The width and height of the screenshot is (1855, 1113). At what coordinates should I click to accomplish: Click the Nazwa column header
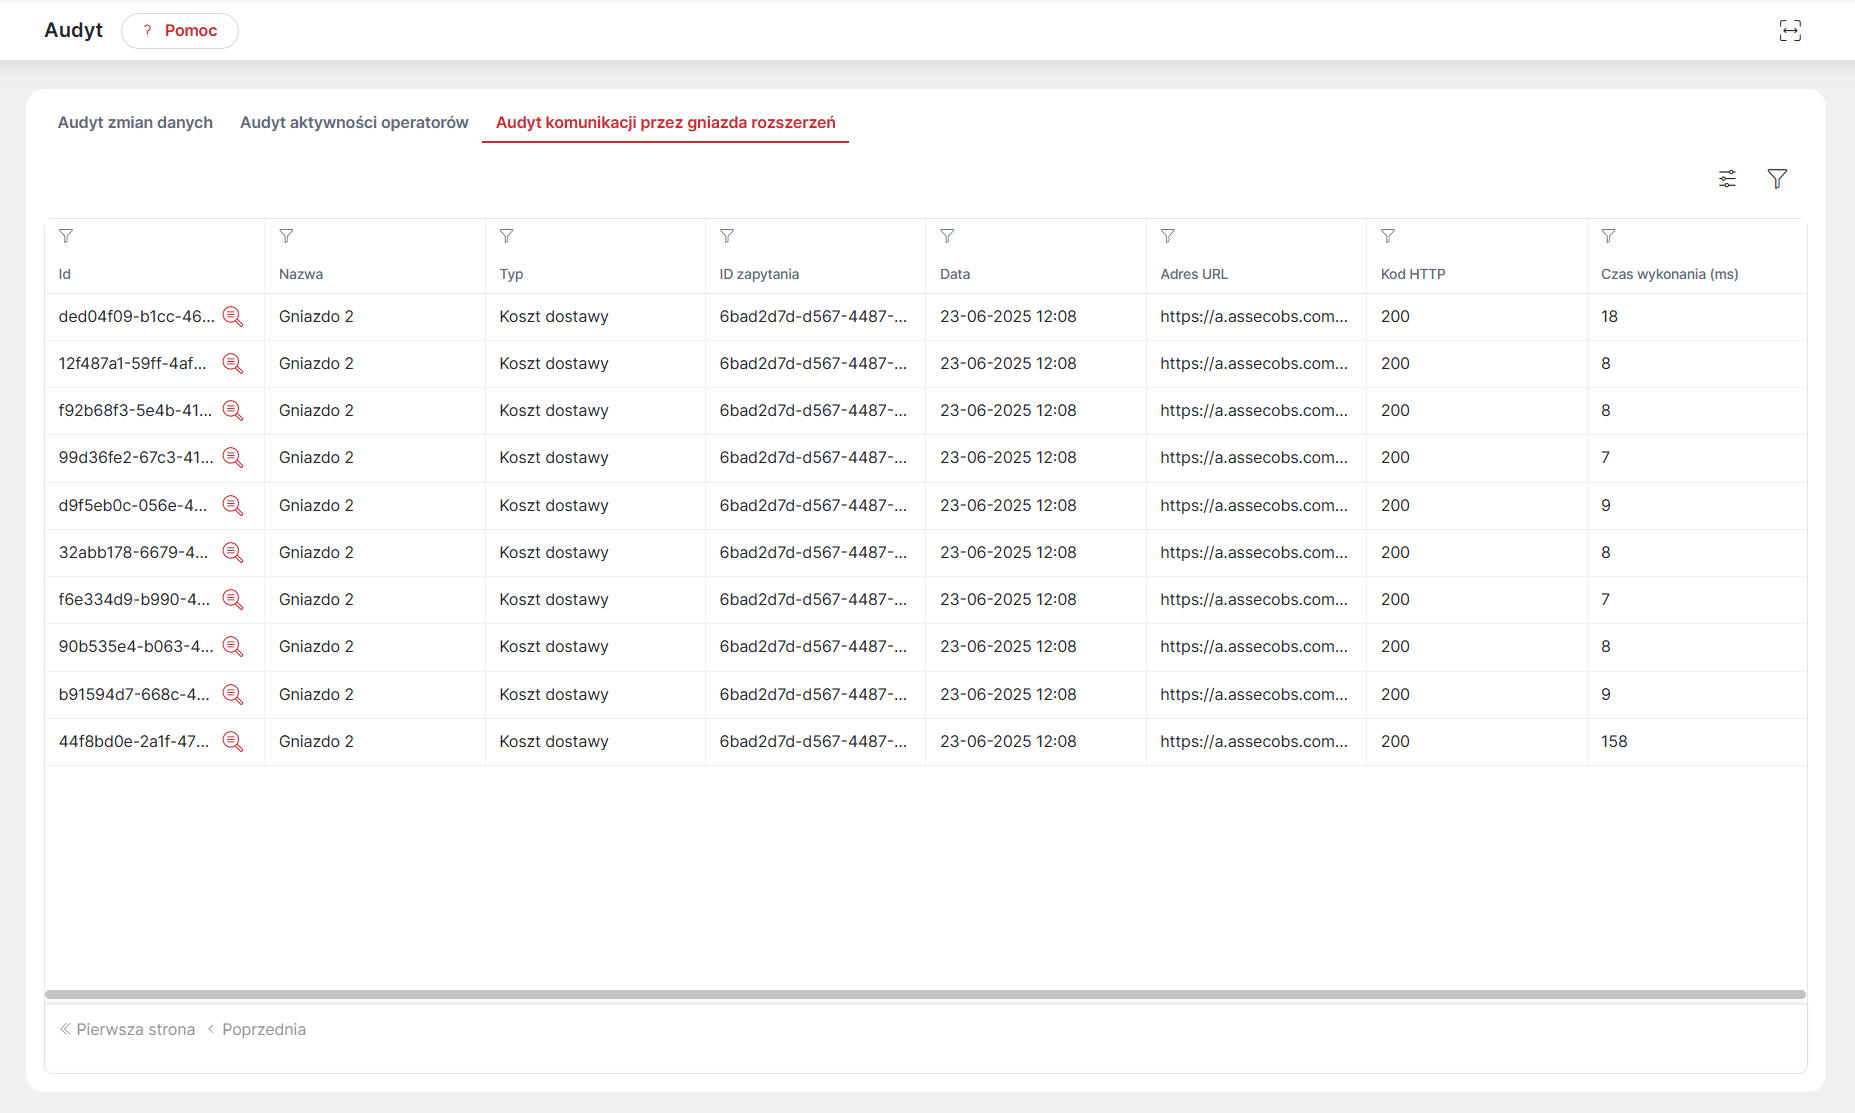click(301, 274)
